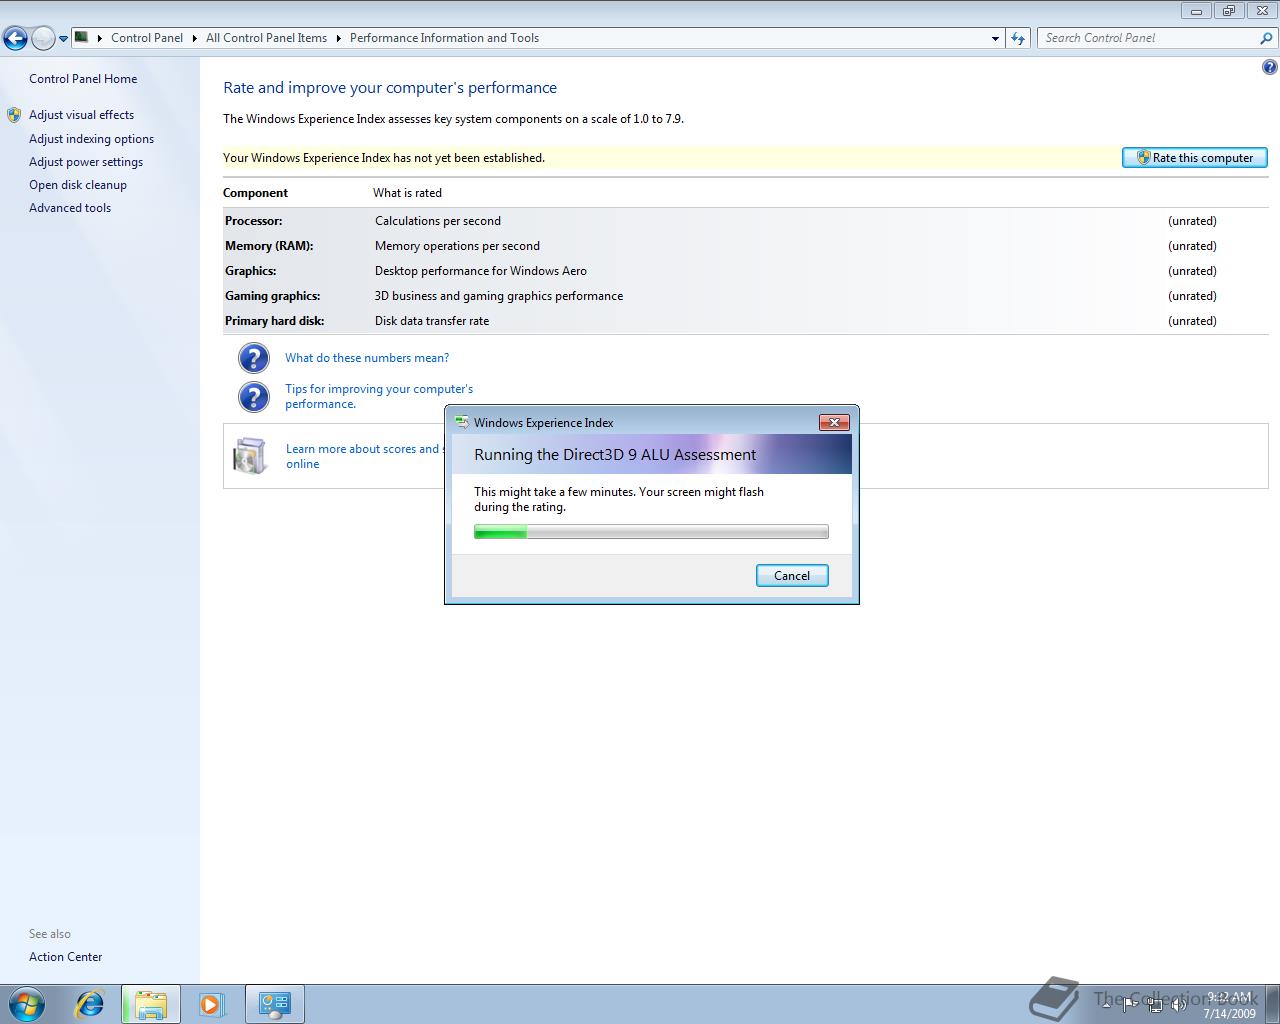
Task: Click the search magnifier icon
Action: [1267, 38]
